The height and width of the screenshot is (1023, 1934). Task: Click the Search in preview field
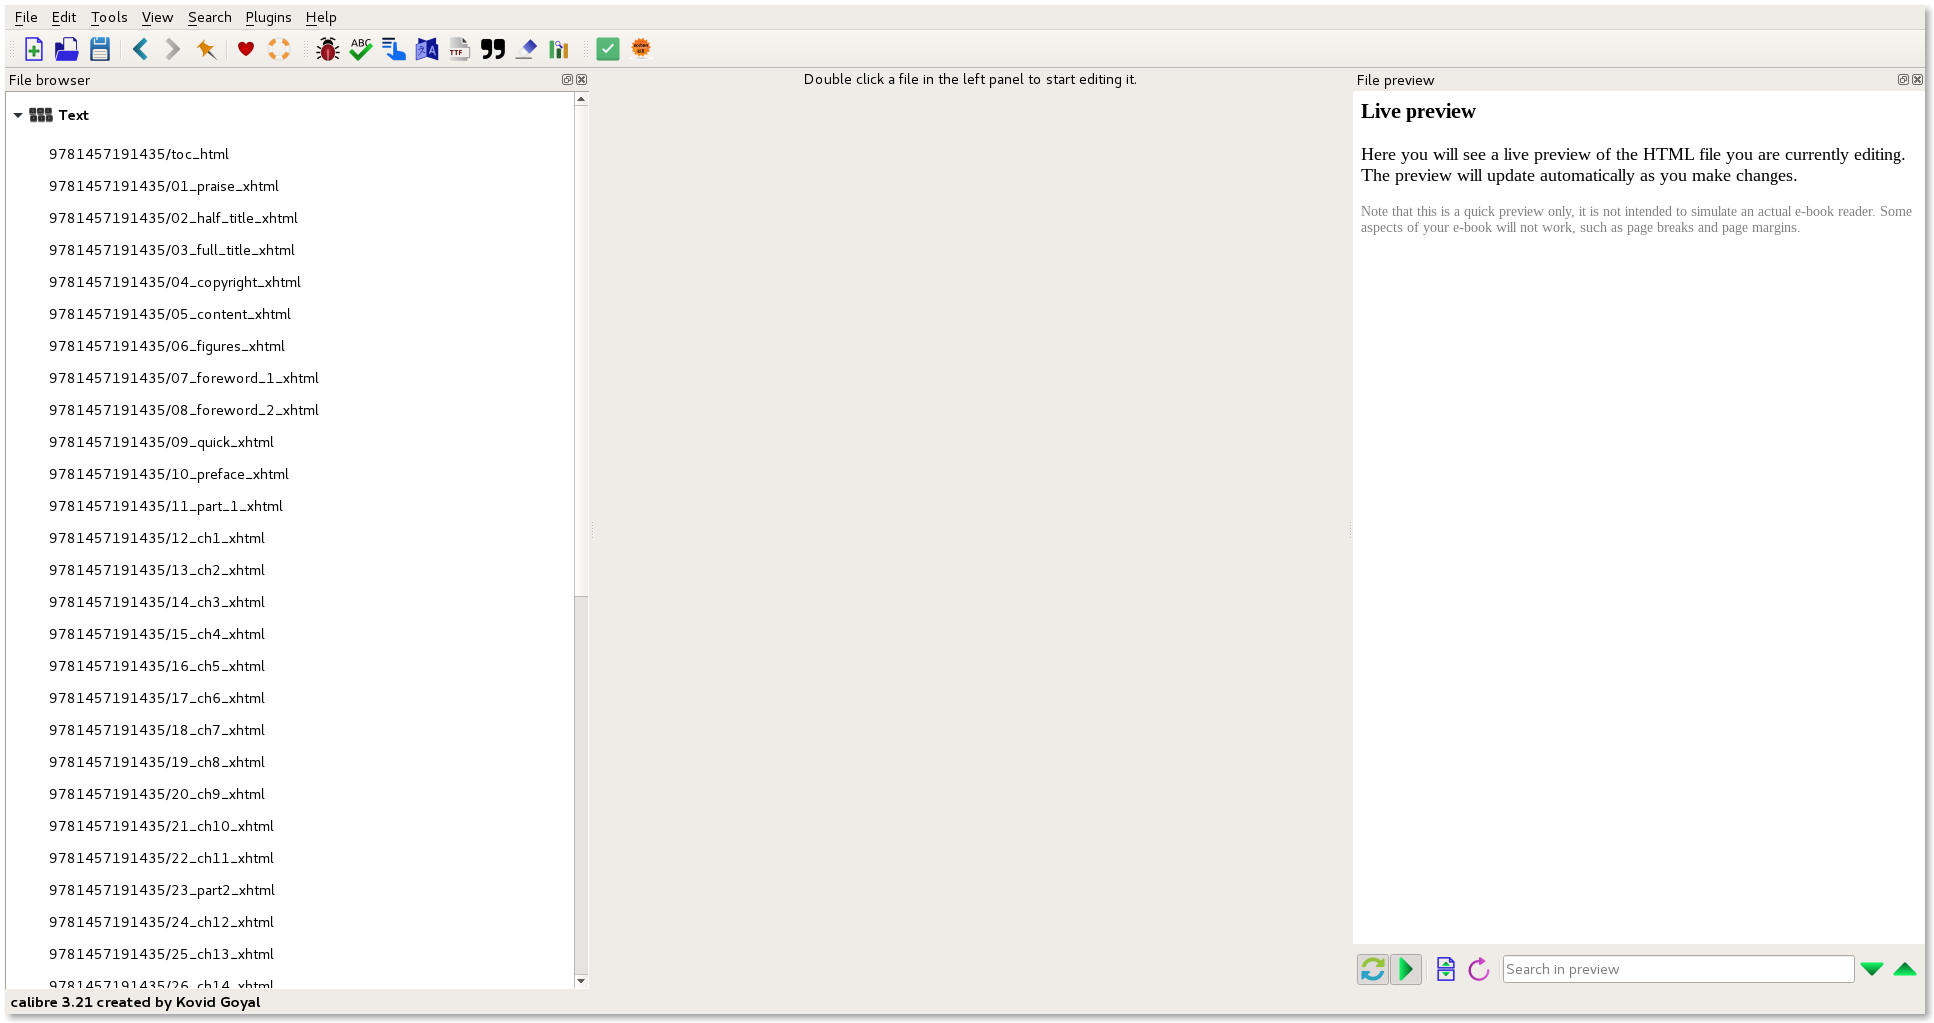pos(1678,969)
